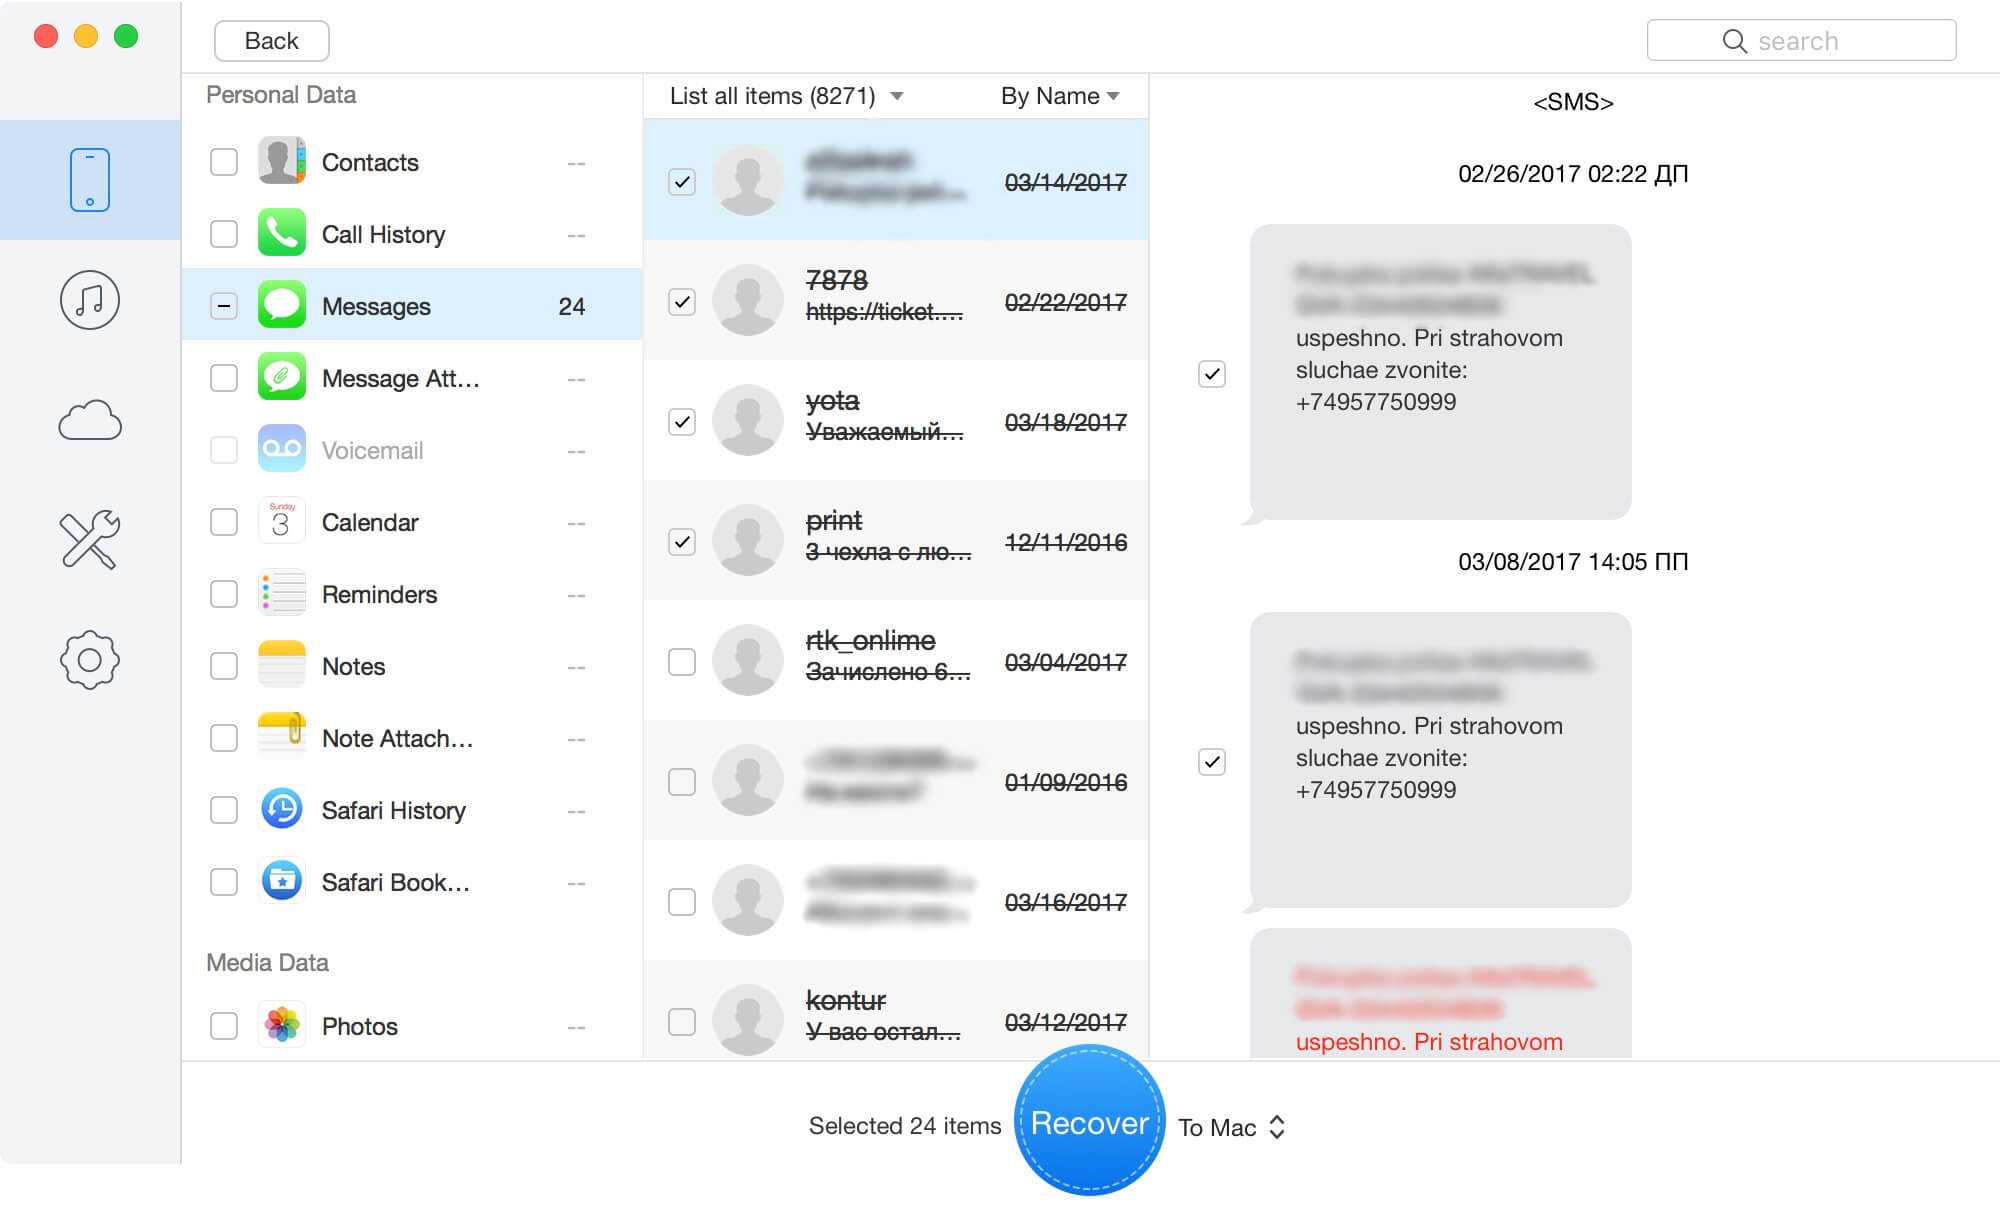Click the cloud sync icon in left panel
Viewport: 2000px width, 1216px height.
click(x=89, y=423)
